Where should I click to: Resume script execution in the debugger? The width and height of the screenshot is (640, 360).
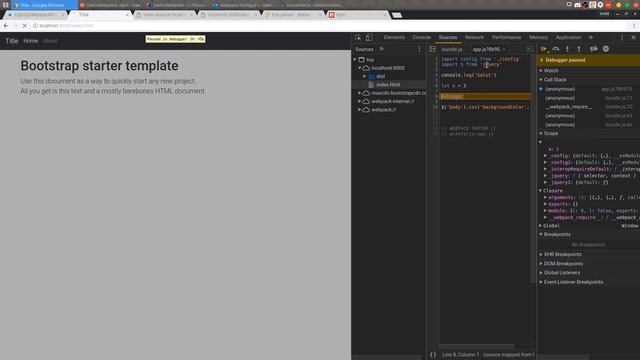coord(544,49)
